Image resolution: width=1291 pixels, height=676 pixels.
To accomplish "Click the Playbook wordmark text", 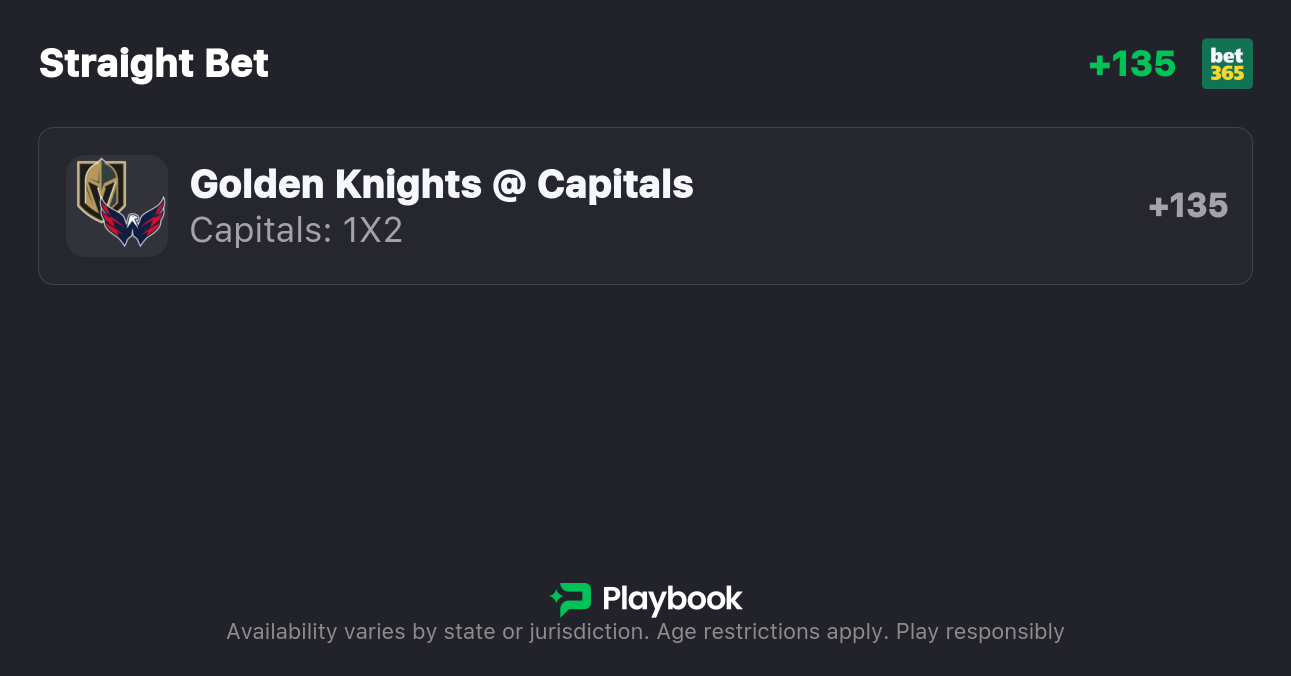I will tap(672, 599).
